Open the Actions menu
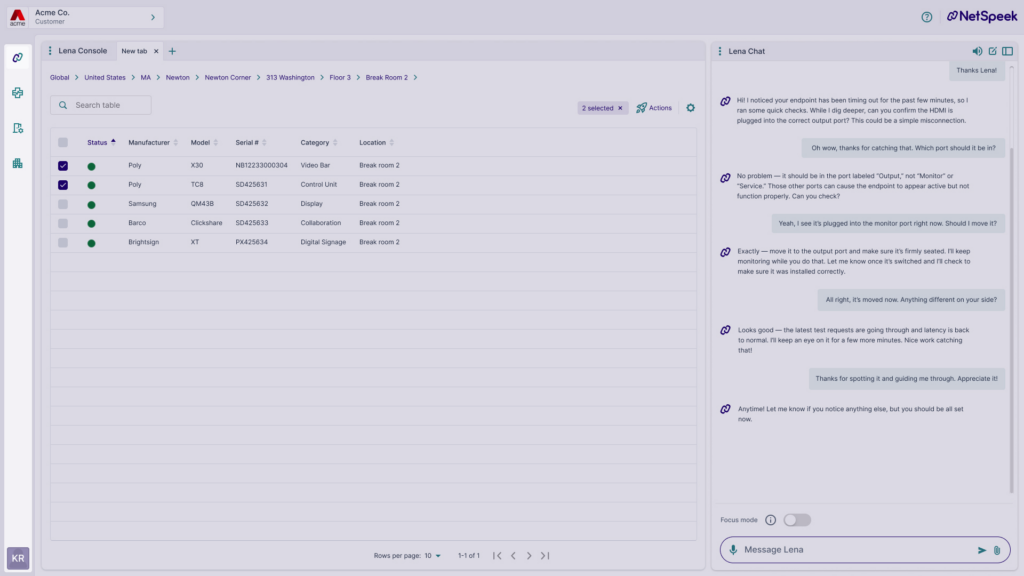 coord(654,108)
